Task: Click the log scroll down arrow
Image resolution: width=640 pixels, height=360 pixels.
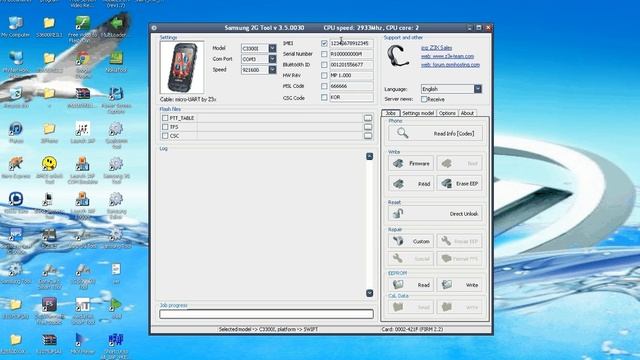Action: point(369,293)
